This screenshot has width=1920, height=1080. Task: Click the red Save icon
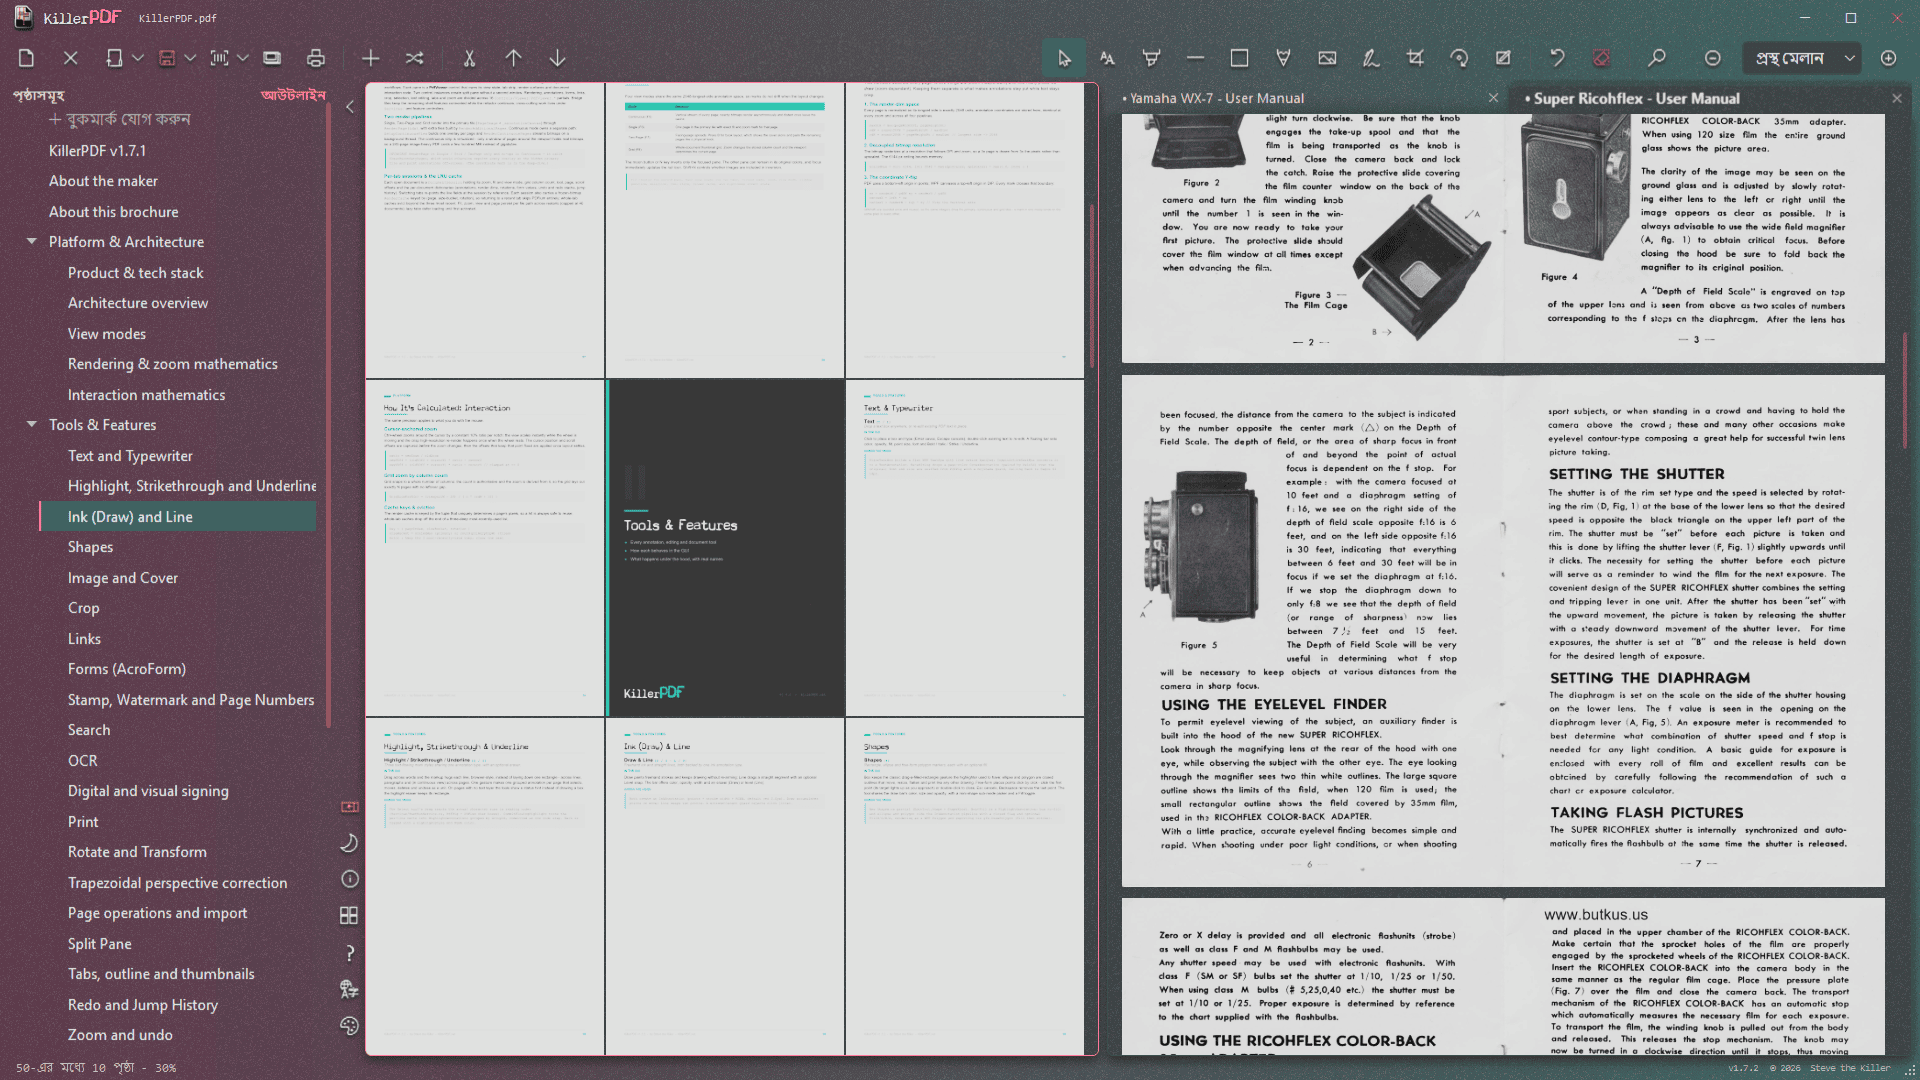(167, 58)
